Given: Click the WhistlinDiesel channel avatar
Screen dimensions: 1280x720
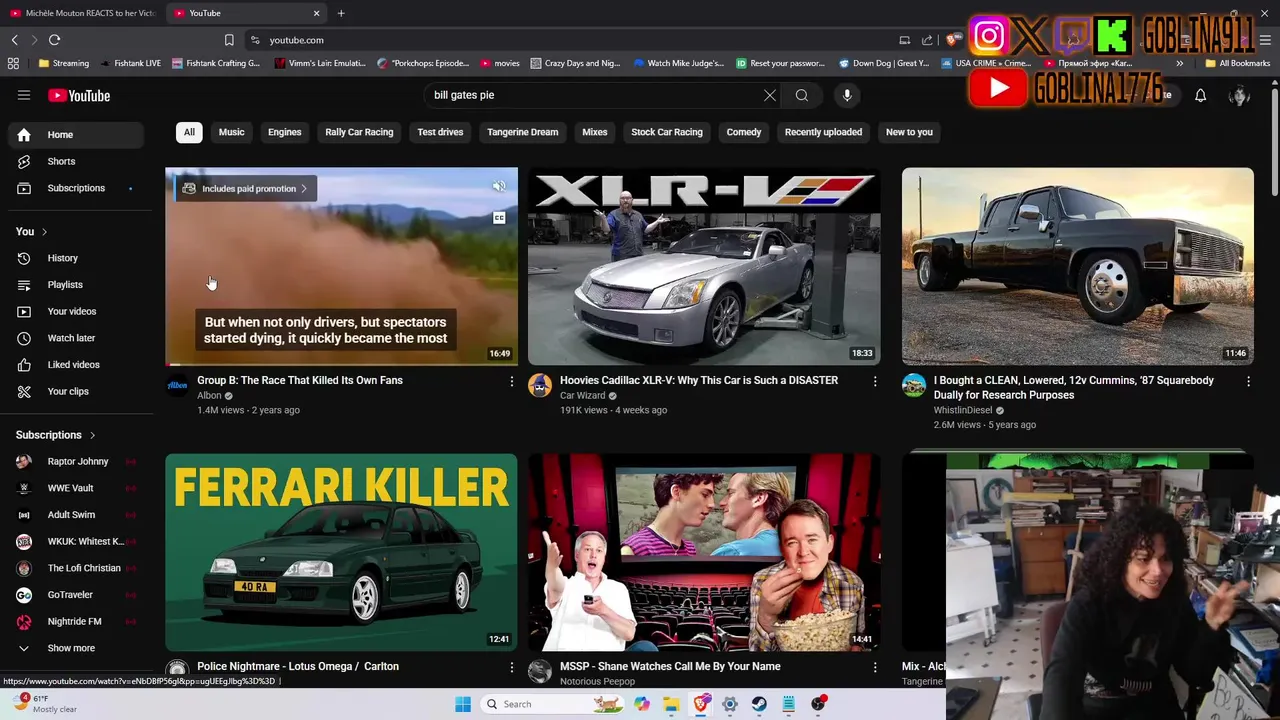Looking at the screenshot, I should [914, 385].
